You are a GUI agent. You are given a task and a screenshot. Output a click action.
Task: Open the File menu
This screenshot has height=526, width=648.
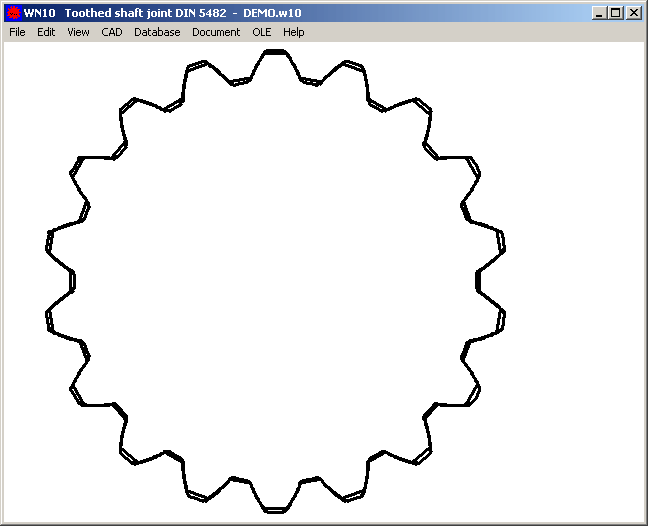click(x=17, y=32)
